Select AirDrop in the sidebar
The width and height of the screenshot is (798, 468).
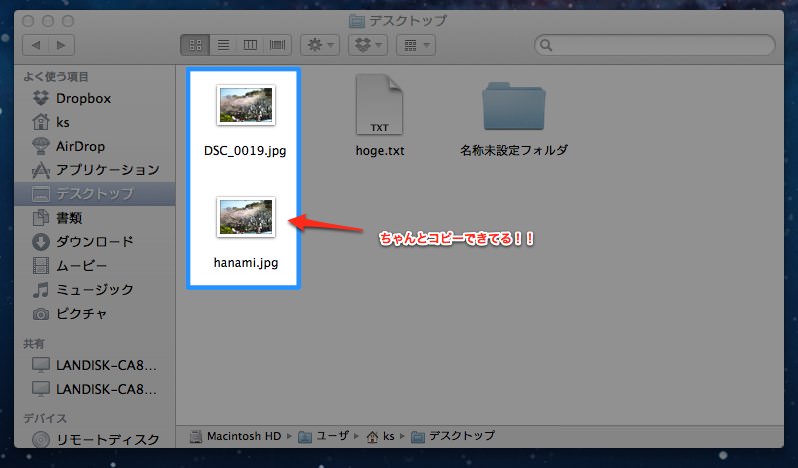click(x=95, y=147)
